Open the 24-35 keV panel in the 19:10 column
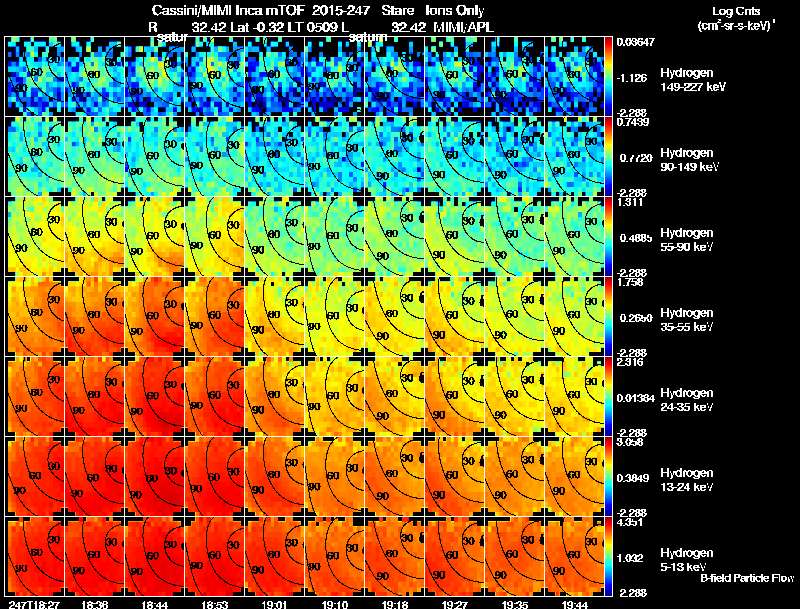800x609 pixels. tap(335, 396)
